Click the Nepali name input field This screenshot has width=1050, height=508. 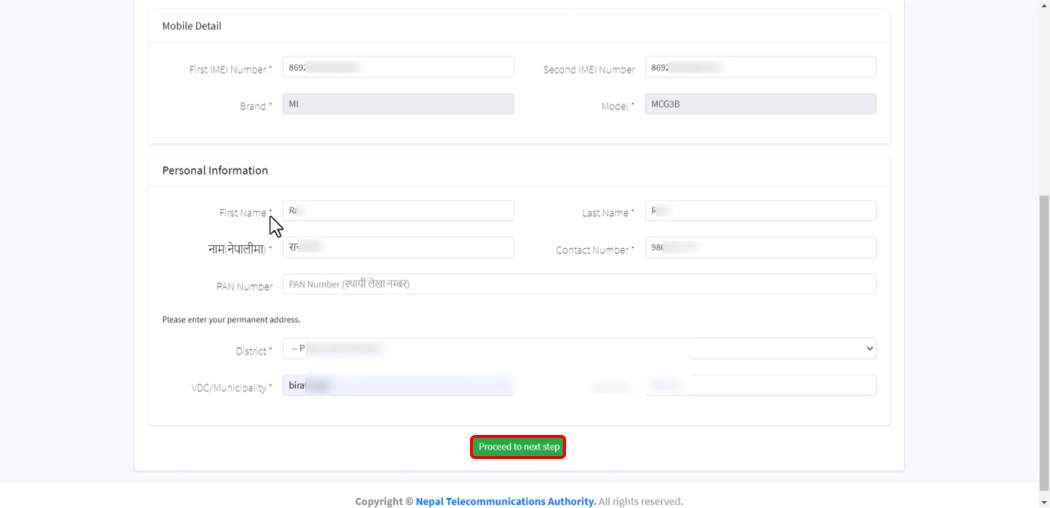point(398,247)
